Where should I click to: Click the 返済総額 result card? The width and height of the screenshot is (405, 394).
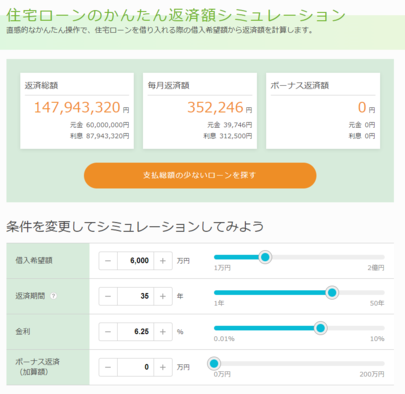tap(77, 111)
